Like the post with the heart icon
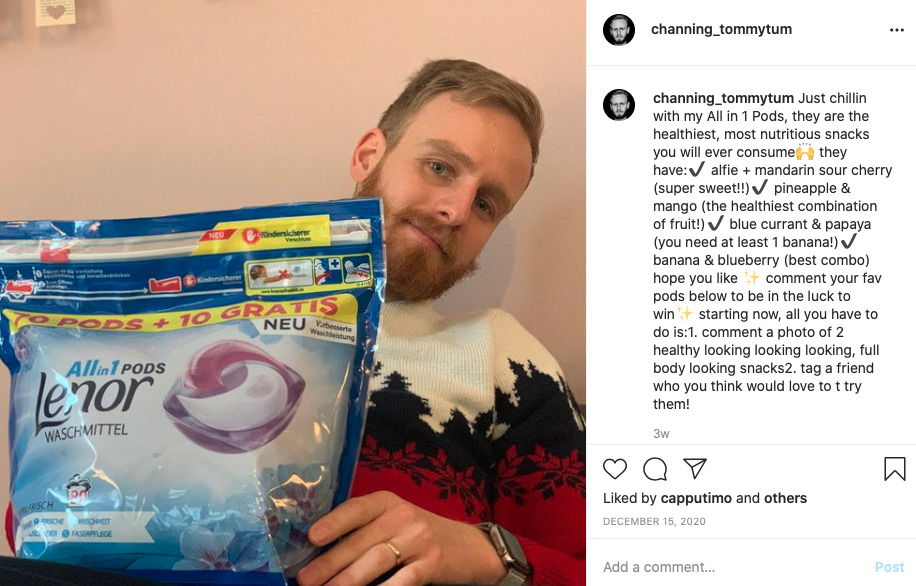This screenshot has height=586, width=916. click(x=615, y=469)
